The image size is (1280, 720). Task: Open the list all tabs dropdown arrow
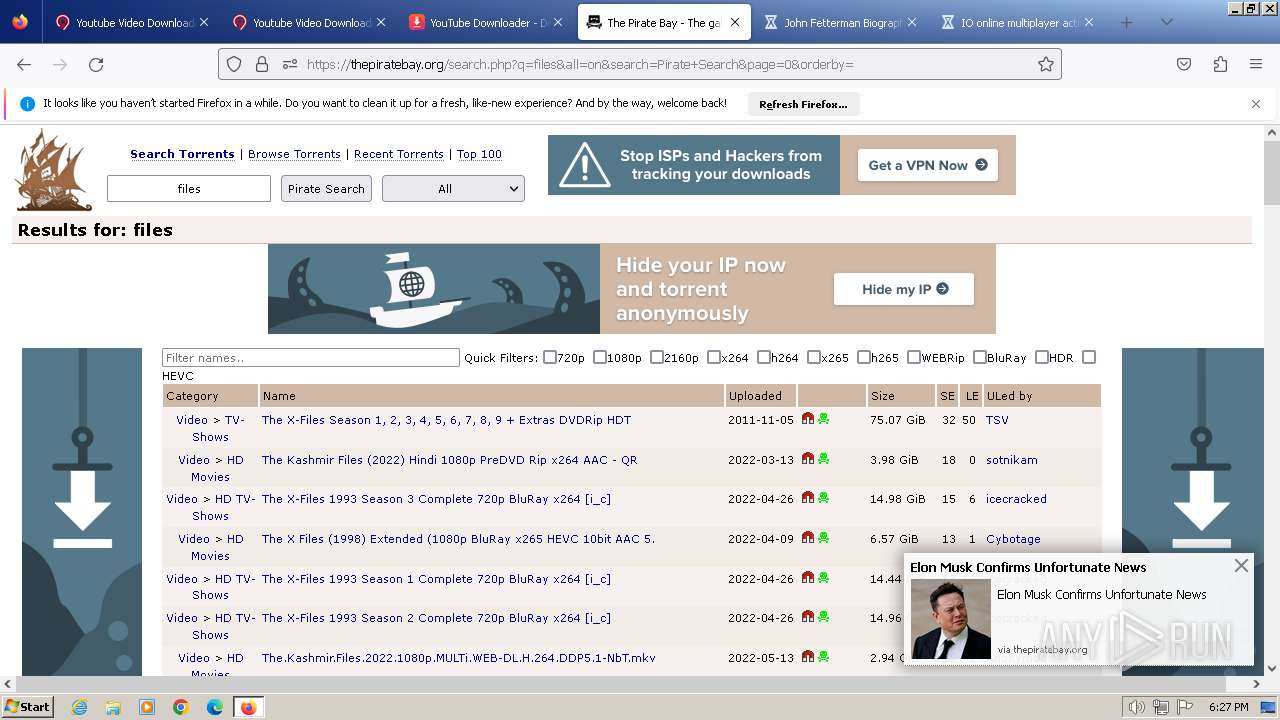pyautogui.click(x=1166, y=22)
